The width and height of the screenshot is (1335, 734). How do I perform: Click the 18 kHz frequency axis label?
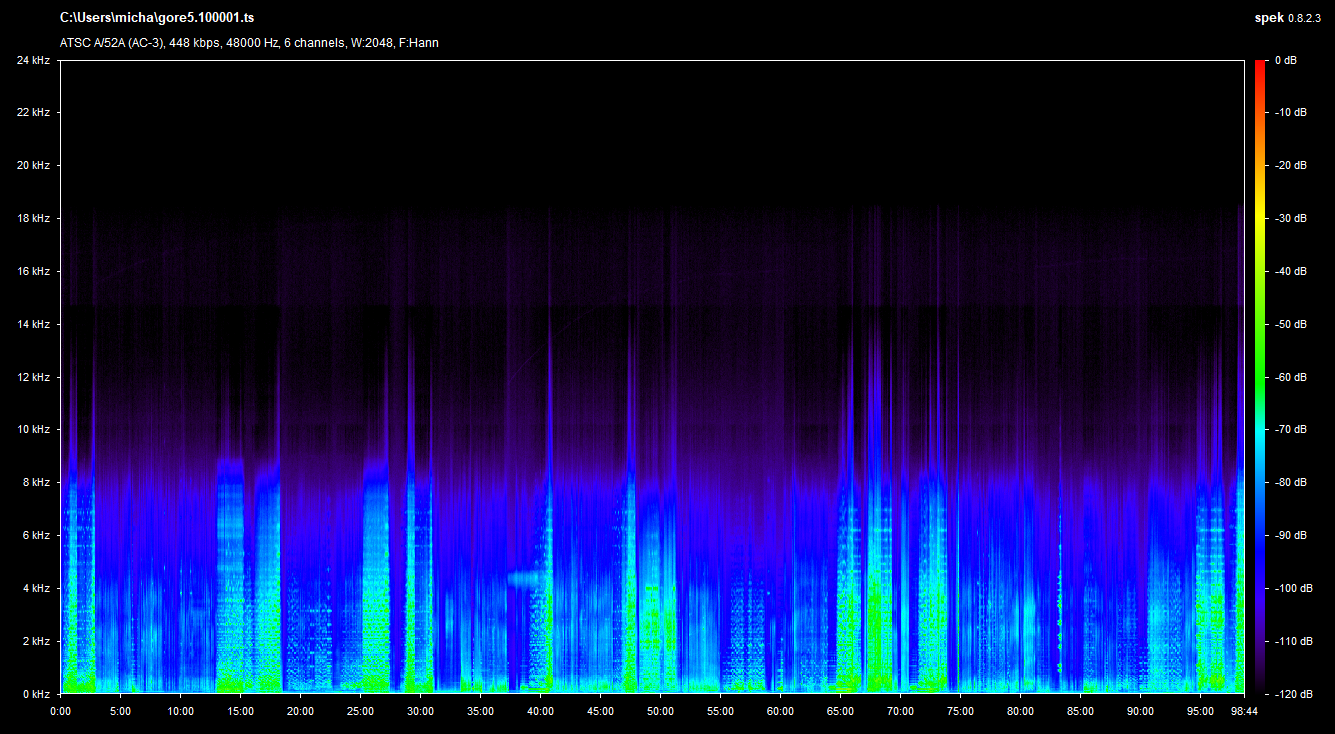point(33,218)
